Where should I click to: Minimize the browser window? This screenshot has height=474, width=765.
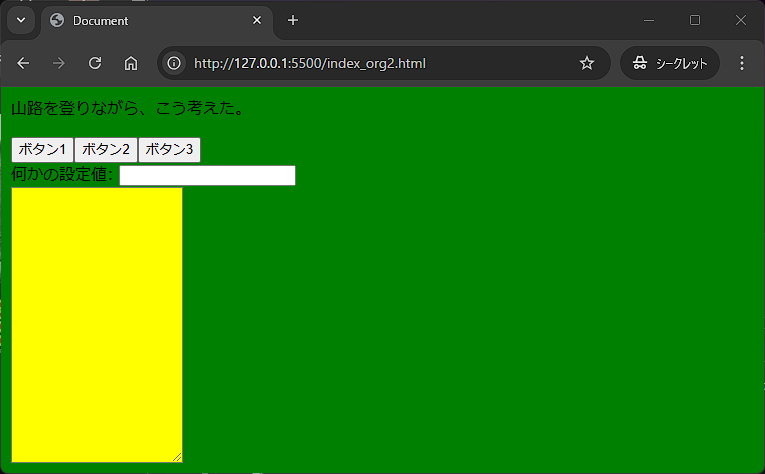[x=649, y=20]
